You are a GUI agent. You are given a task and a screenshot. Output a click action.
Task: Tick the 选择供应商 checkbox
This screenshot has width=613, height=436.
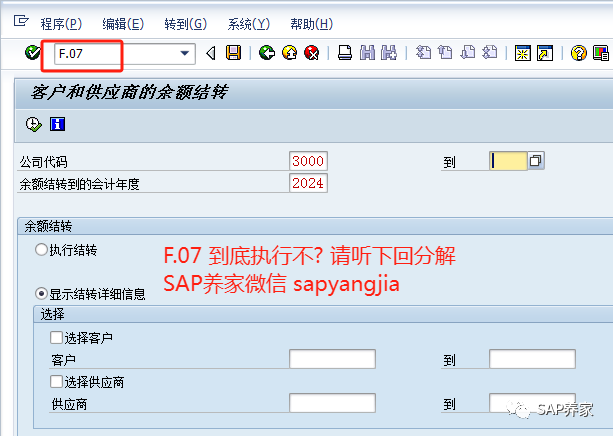56,382
